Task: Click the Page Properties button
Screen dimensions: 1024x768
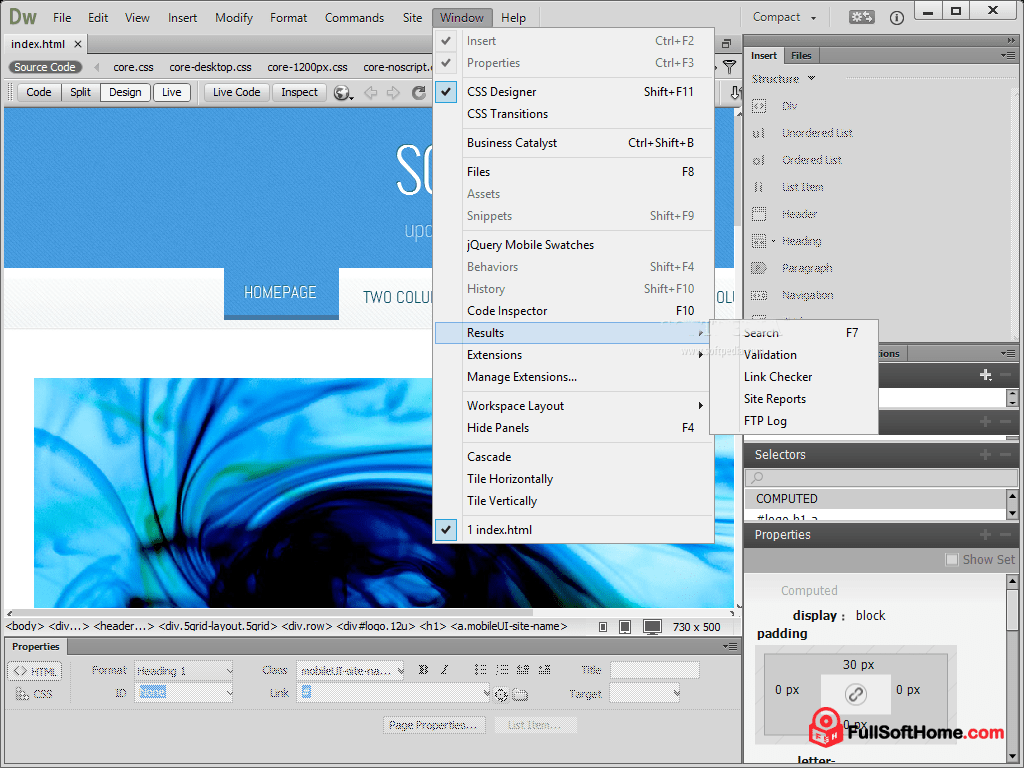Action: (435, 725)
